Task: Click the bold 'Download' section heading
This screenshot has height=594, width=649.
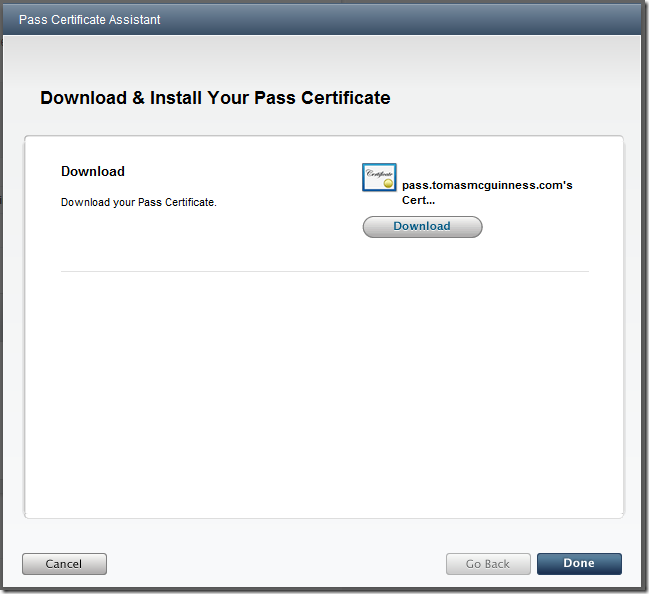Action: click(93, 171)
